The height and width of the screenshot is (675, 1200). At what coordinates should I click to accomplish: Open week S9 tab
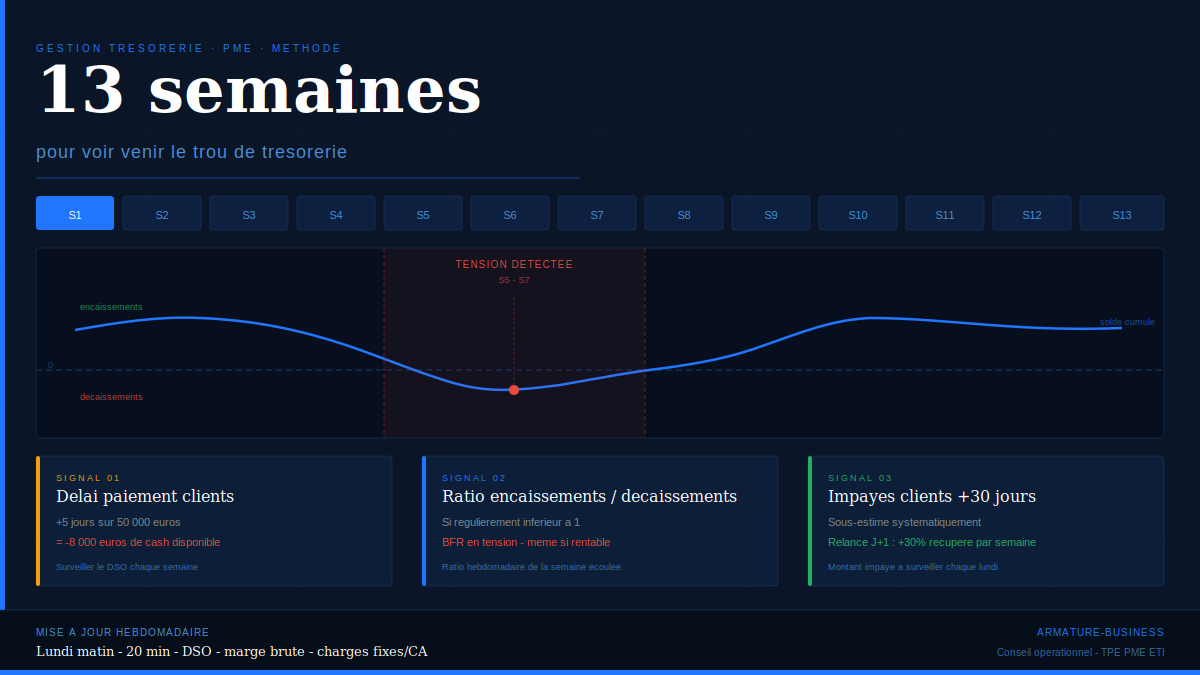point(771,213)
